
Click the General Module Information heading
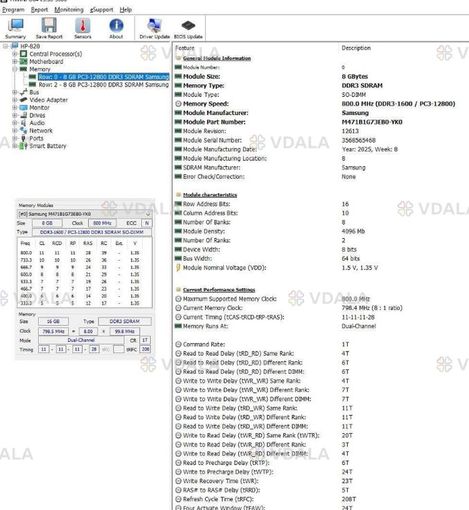[x=217, y=58]
